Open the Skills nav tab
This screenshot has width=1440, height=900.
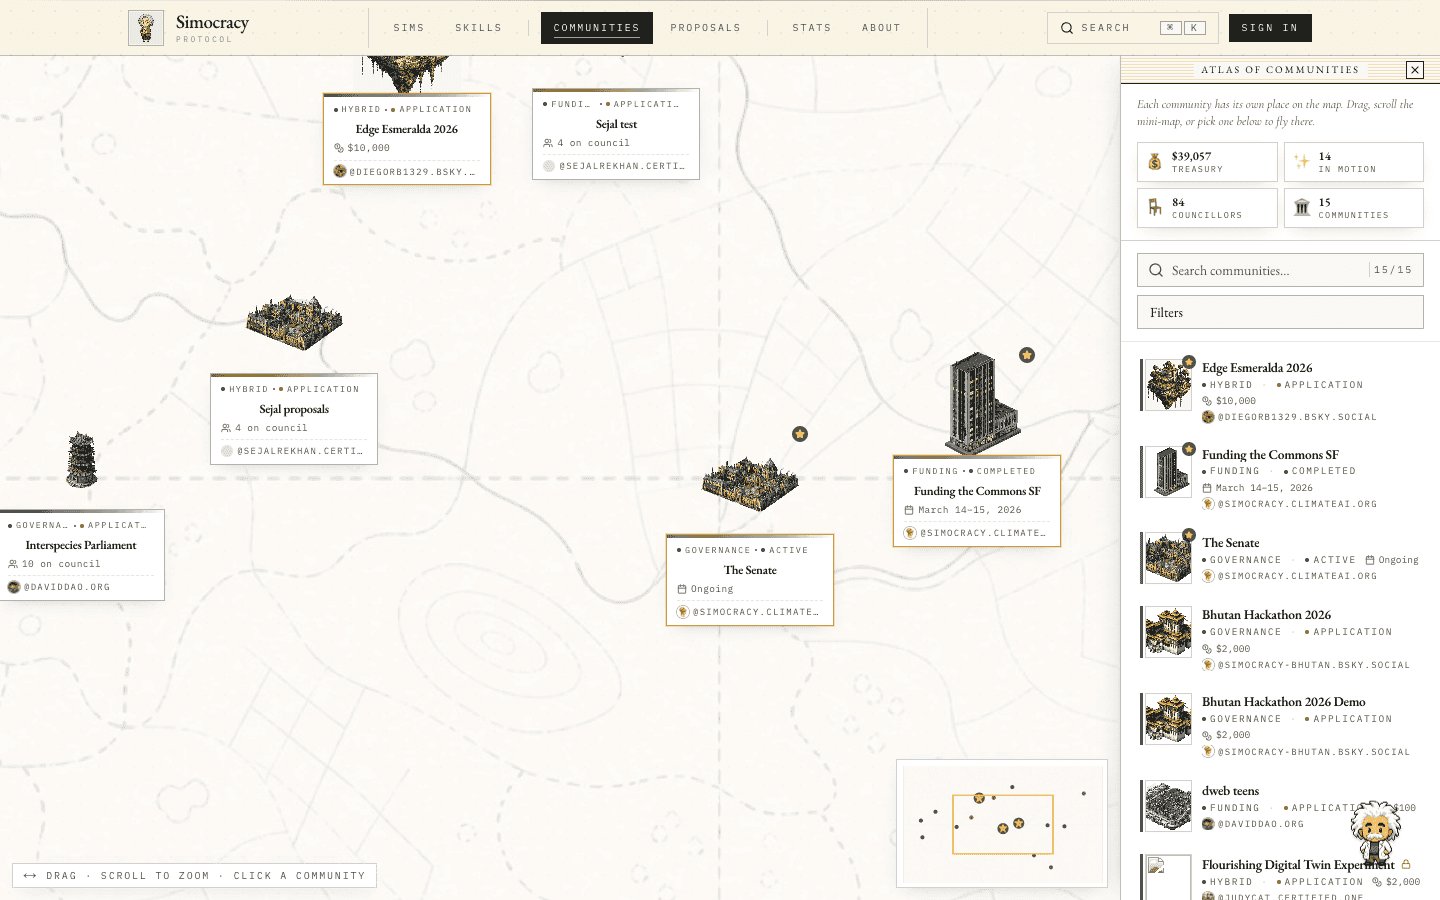(x=478, y=28)
